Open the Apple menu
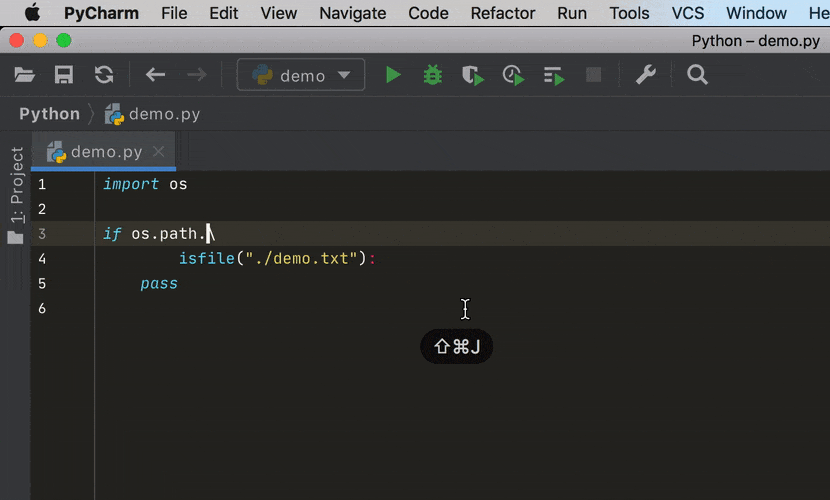 coord(32,13)
